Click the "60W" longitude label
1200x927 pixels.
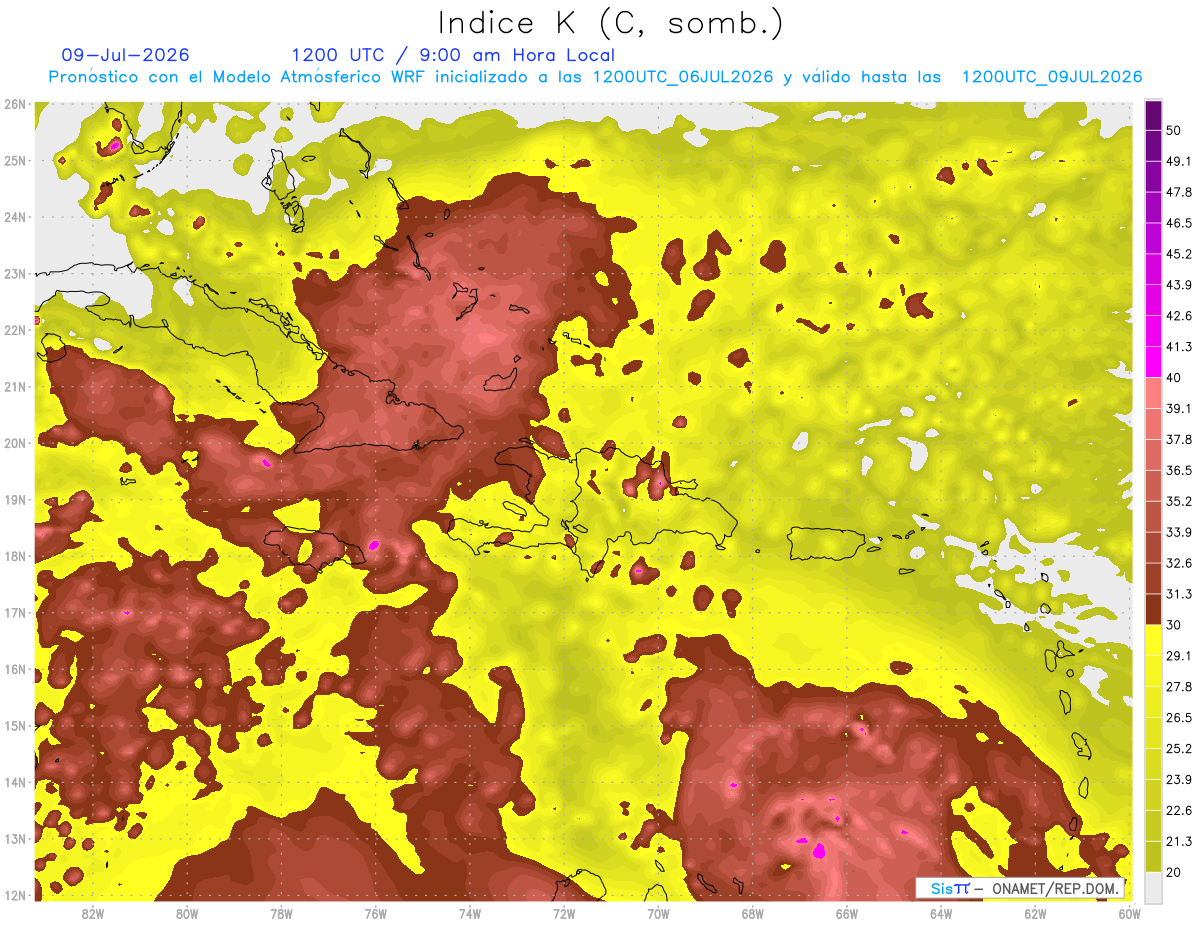(1130, 914)
